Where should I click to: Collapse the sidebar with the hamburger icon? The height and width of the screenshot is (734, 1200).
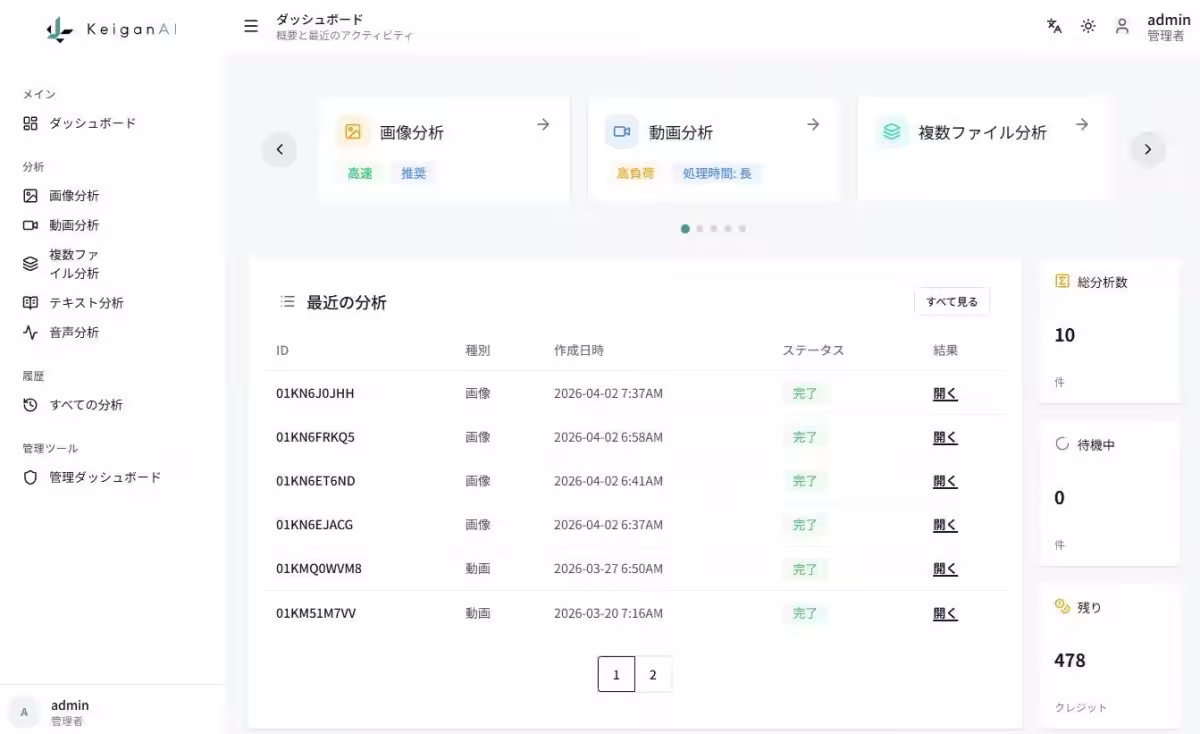pyautogui.click(x=251, y=26)
